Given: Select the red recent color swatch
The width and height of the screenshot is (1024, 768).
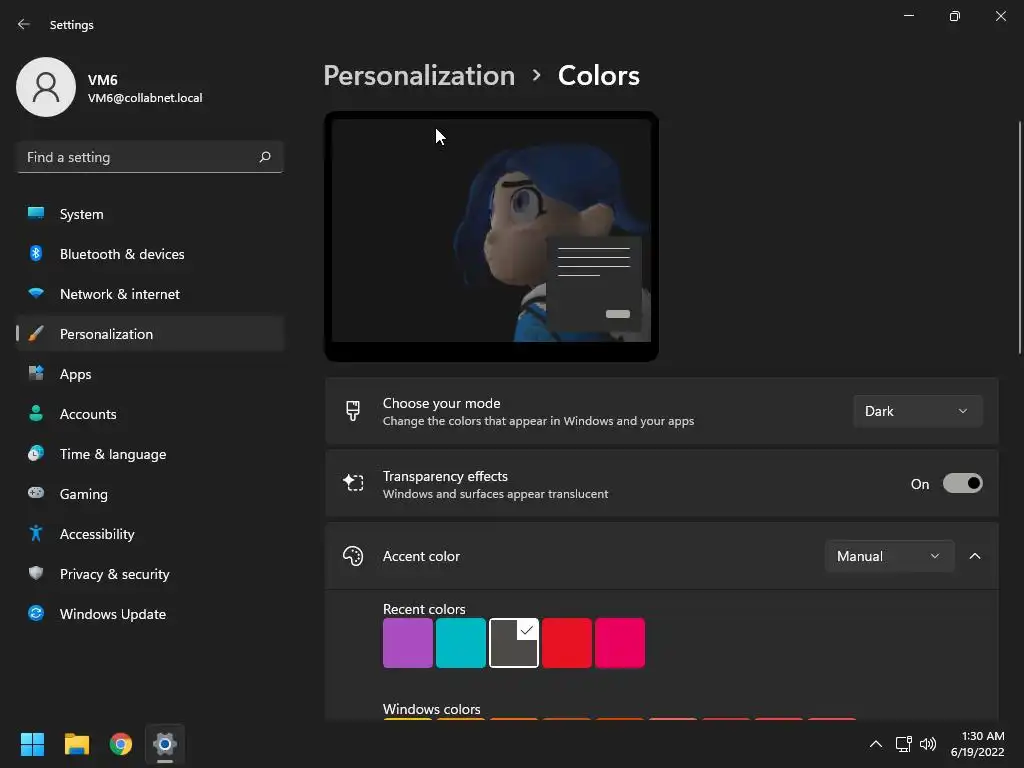Looking at the screenshot, I should point(567,643).
